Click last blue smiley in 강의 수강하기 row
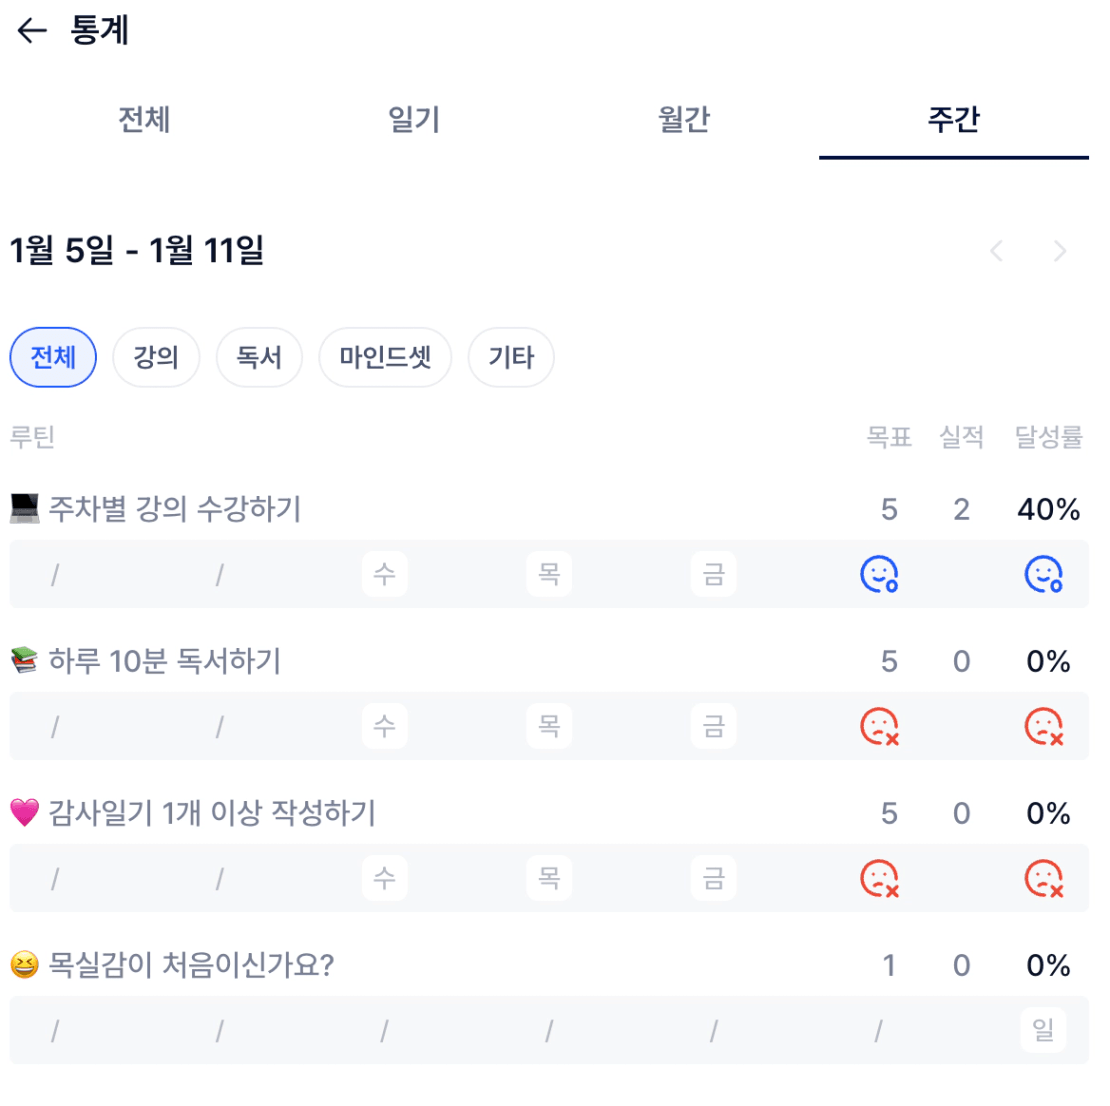 1043,574
